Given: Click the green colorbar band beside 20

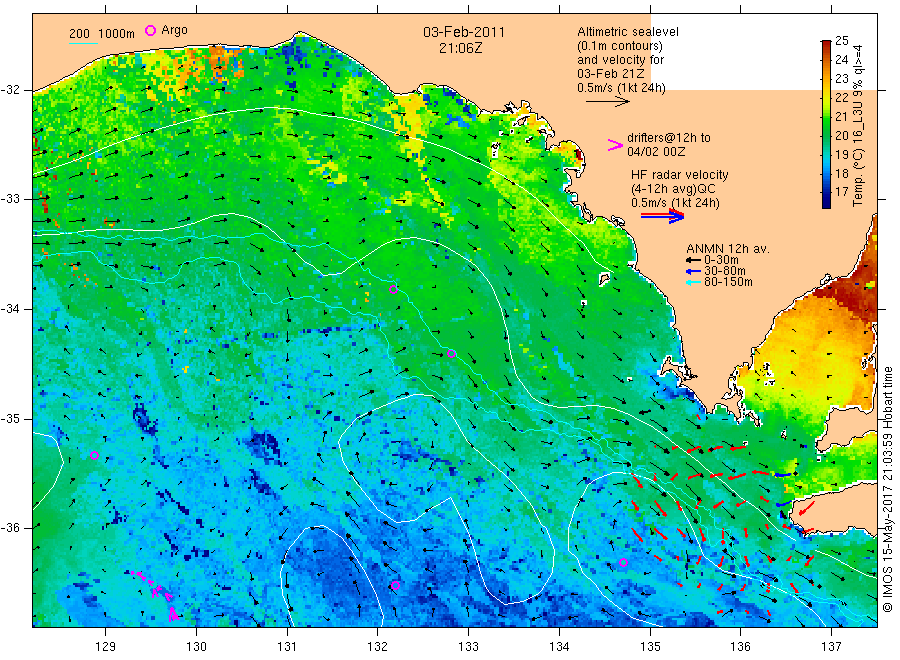Looking at the screenshot, I should [x=826, y=135].
